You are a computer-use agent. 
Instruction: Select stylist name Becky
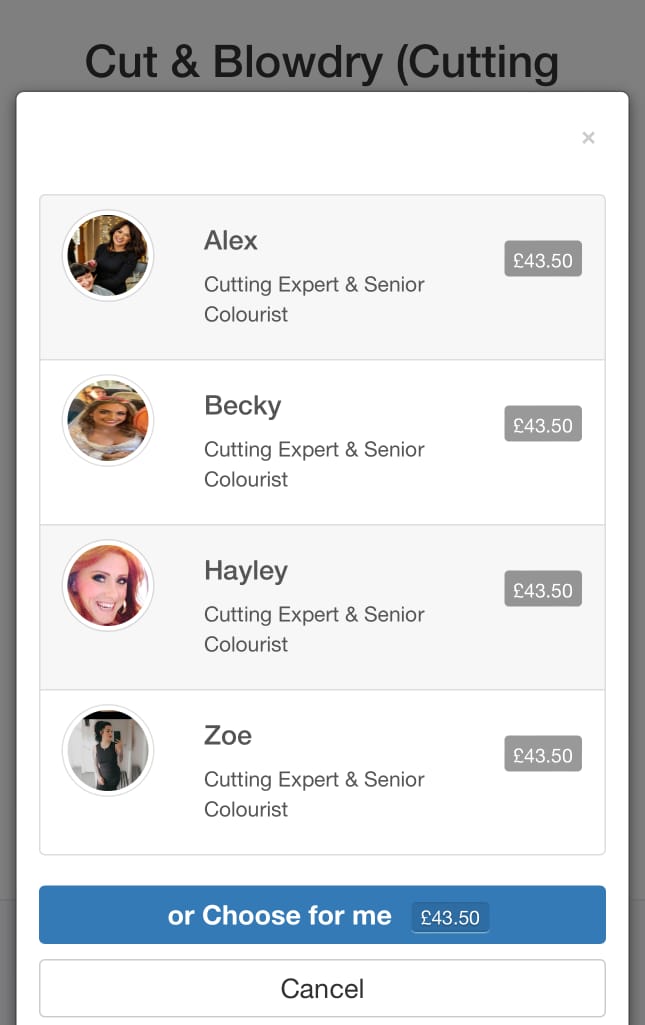(x=243, y=406)
